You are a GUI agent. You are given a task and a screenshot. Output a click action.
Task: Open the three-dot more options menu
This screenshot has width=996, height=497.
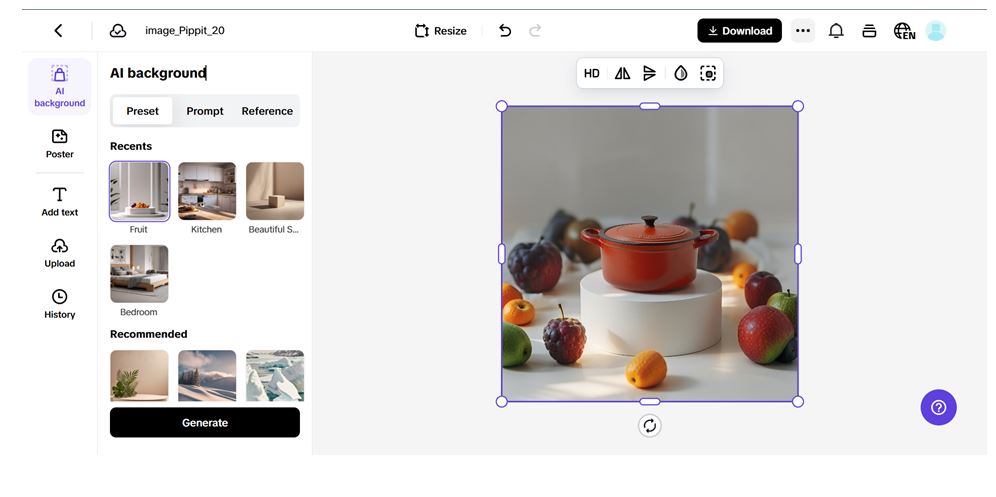click(802, 31)
